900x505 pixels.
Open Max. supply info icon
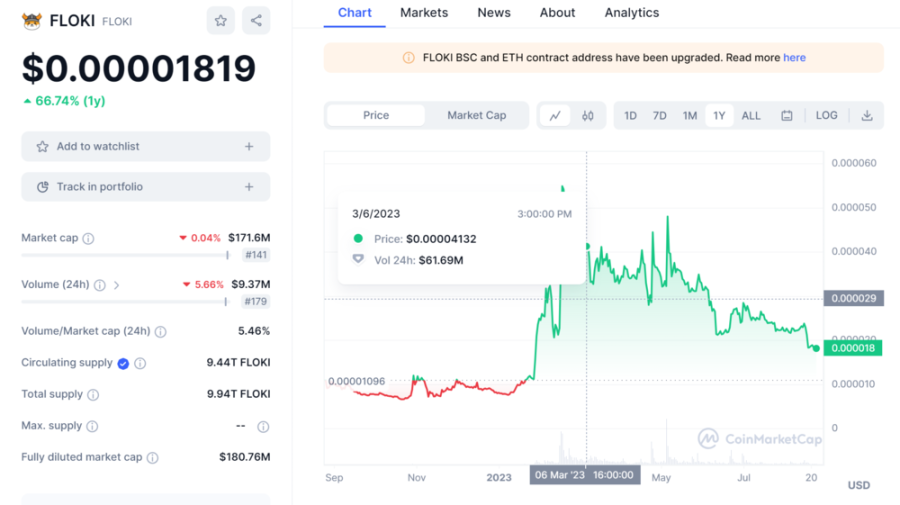92,426
